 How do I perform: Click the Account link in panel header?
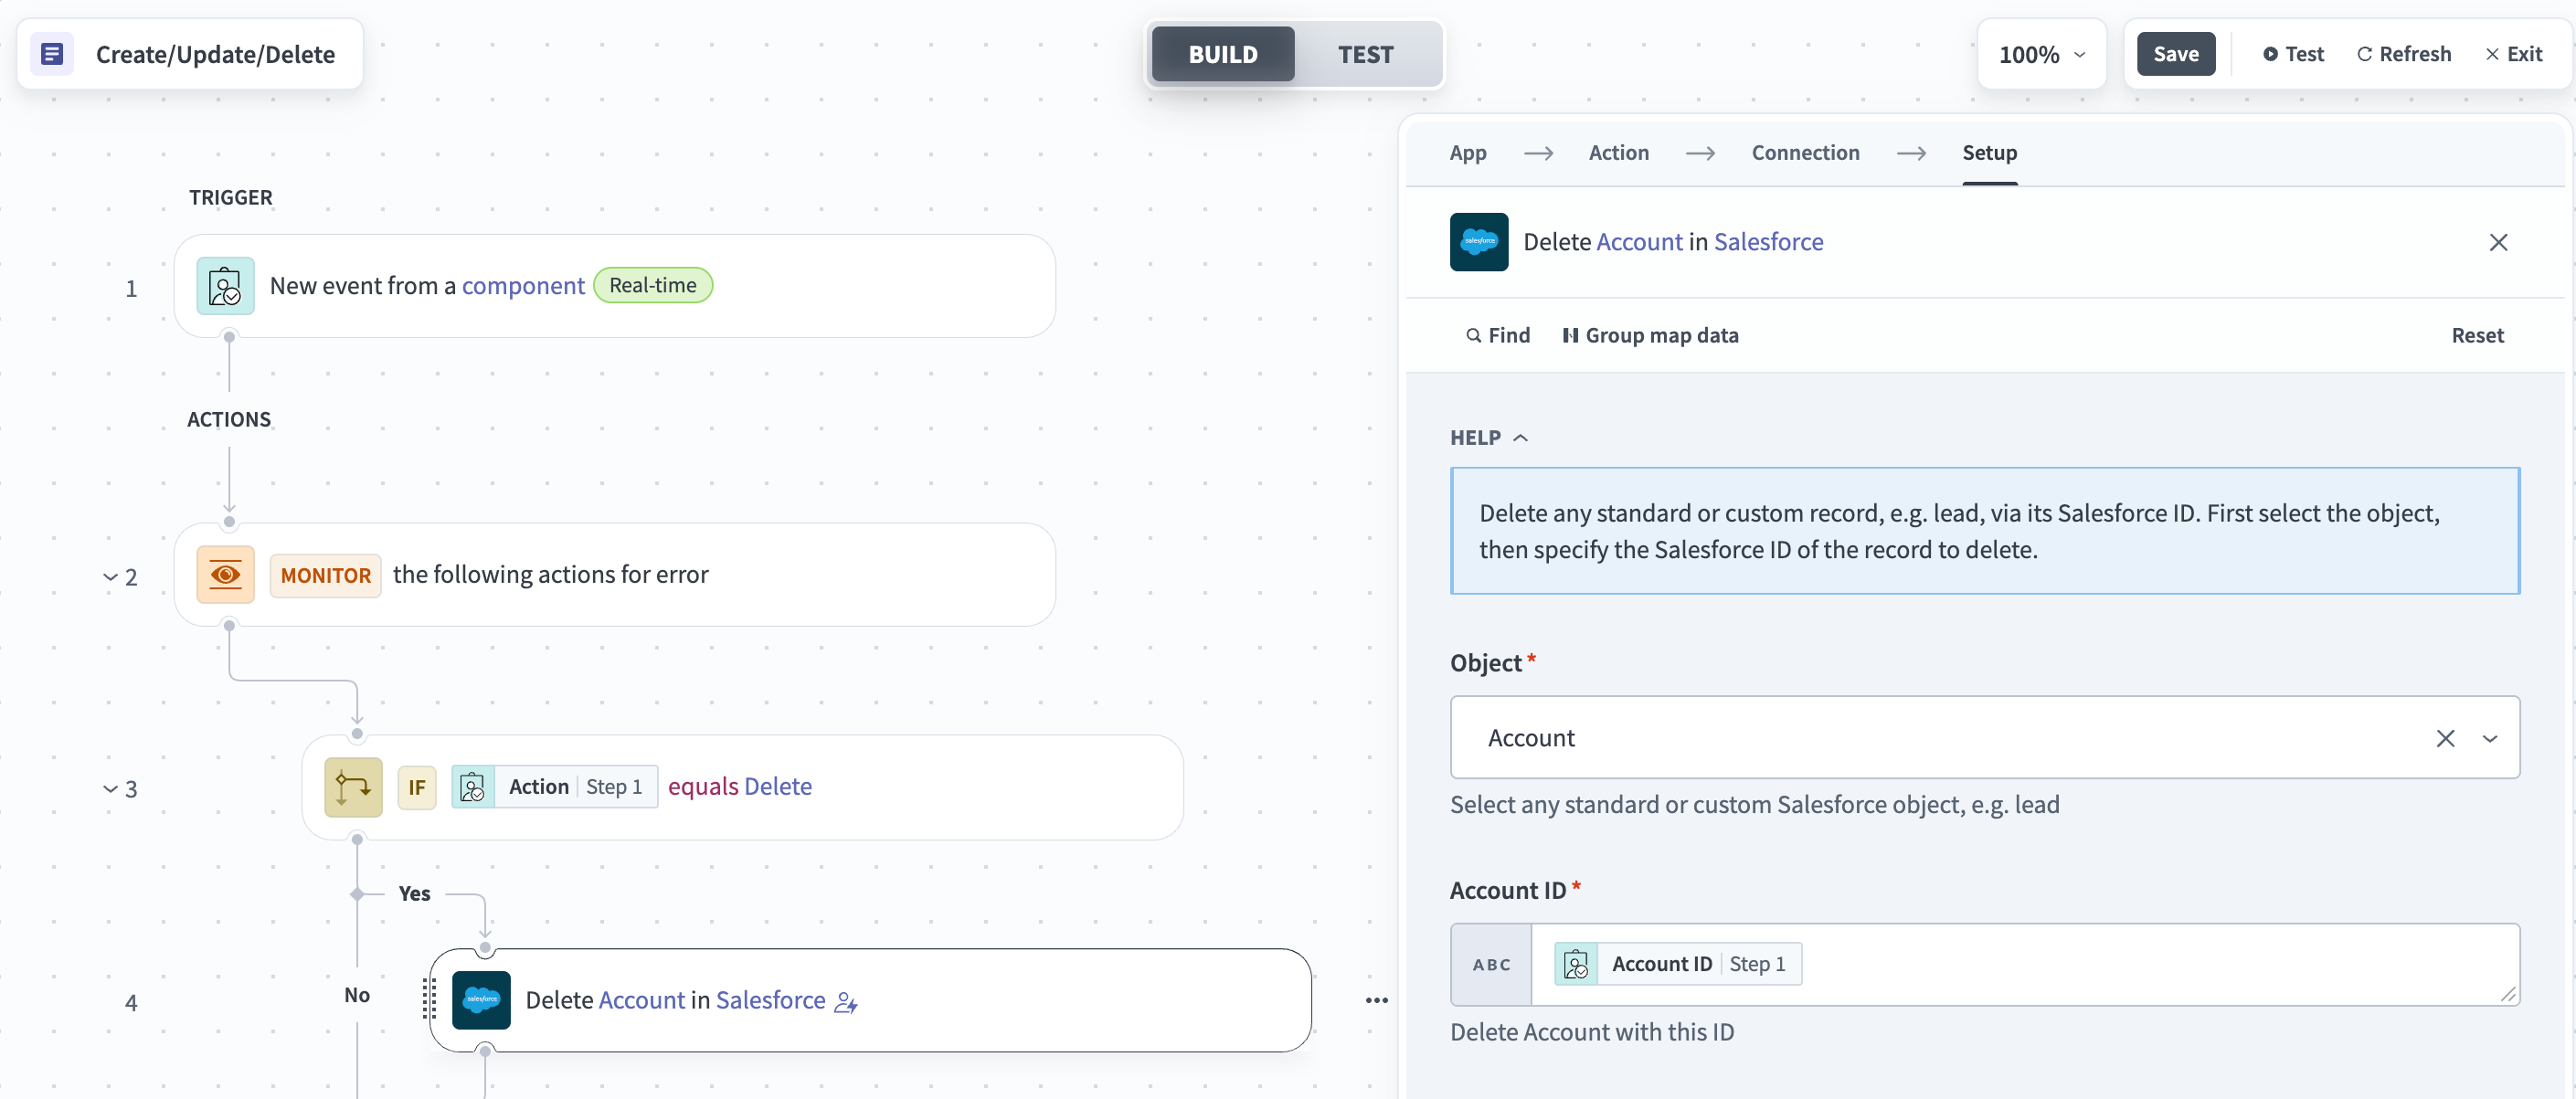(x=1639, y=242)
